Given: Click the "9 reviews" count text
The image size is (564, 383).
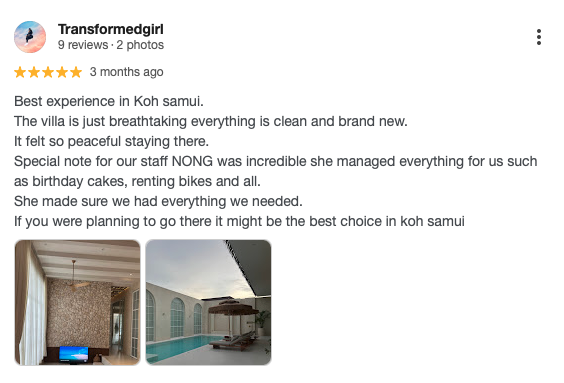Looking at the screenshot, I should [x=83, y=45].
